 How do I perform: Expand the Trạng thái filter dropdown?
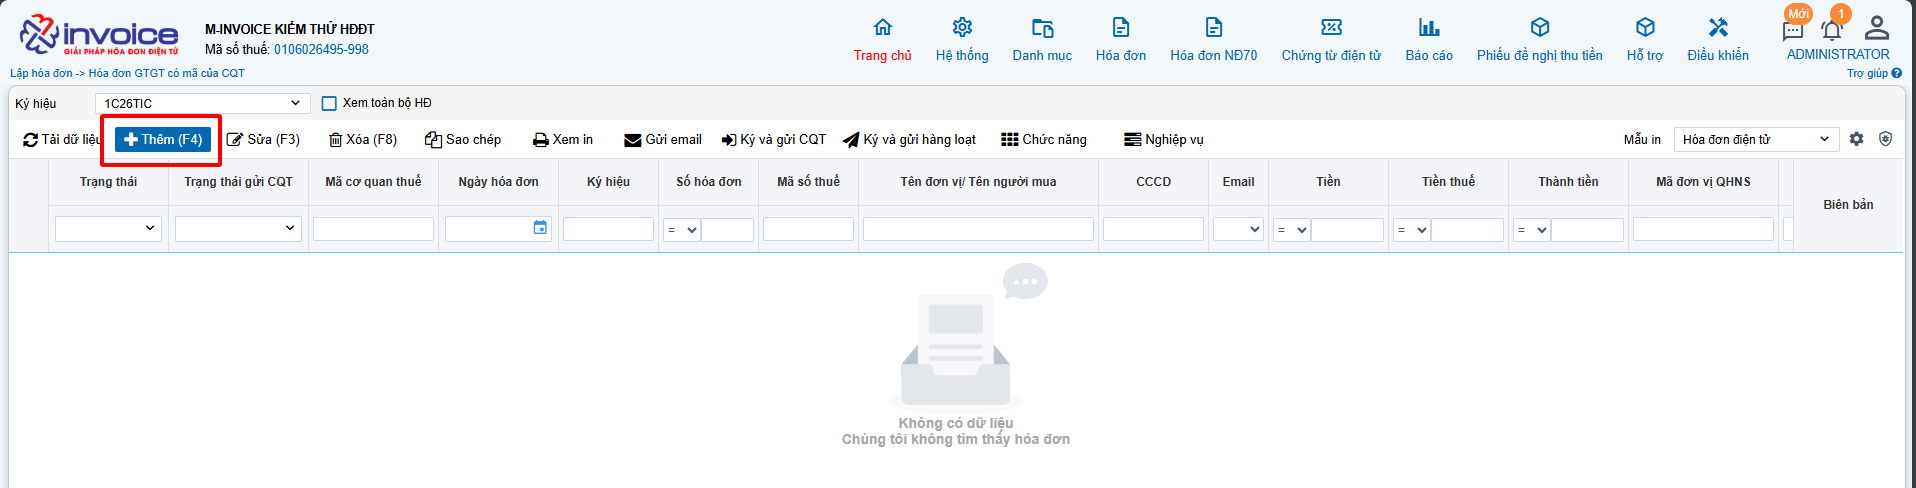(x=108, y=229)
